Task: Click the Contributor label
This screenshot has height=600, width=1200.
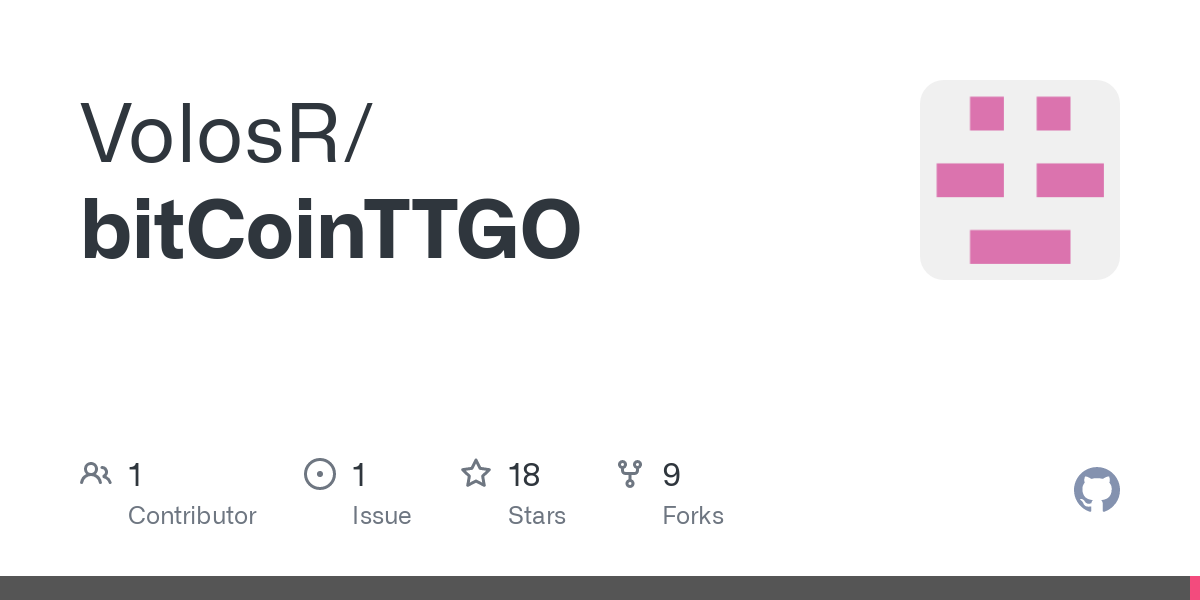Action: pos(192,516)
